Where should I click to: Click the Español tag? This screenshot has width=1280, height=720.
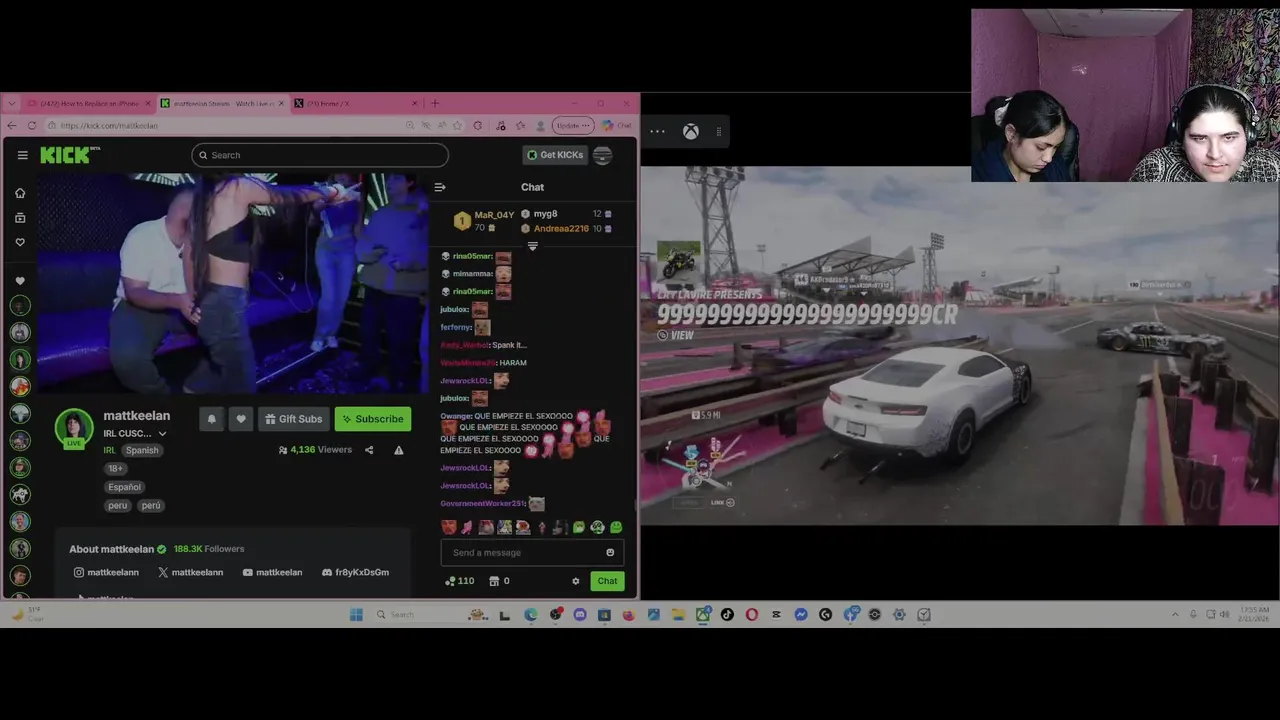pos(125,487)
